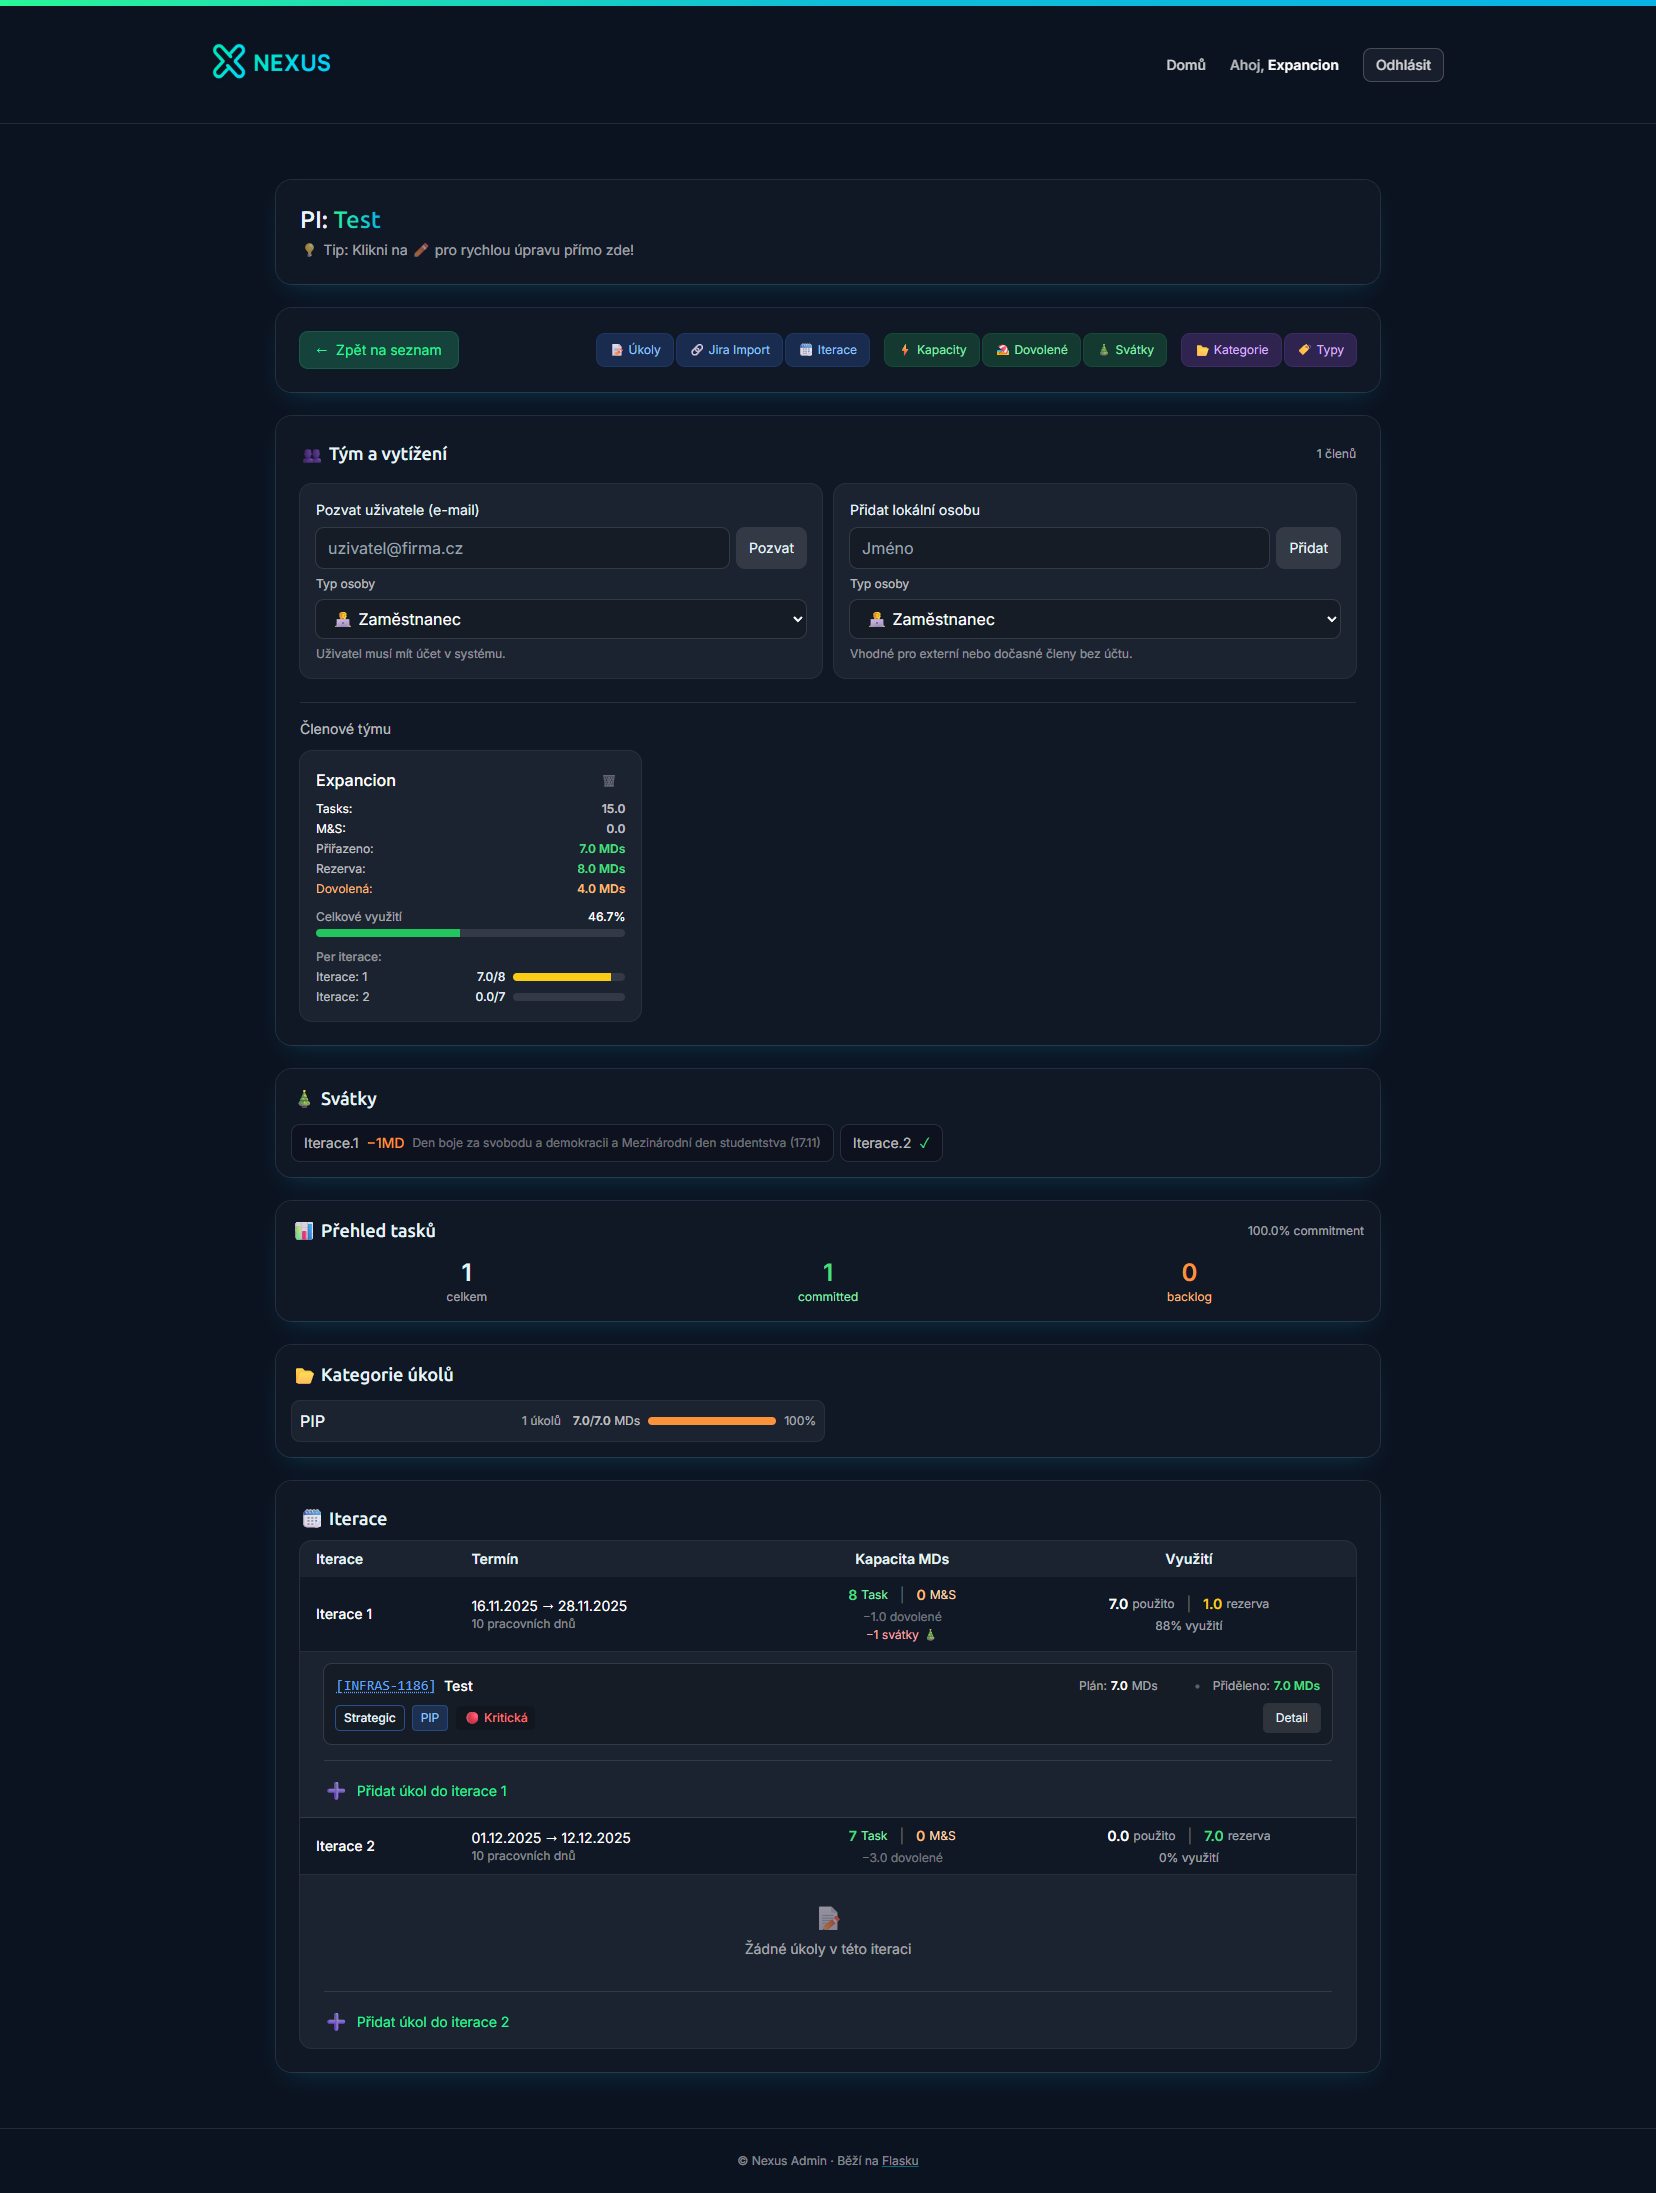Open the INFRAS-1186 task link
The image size is (1656, 2193).
(386, 1686)
